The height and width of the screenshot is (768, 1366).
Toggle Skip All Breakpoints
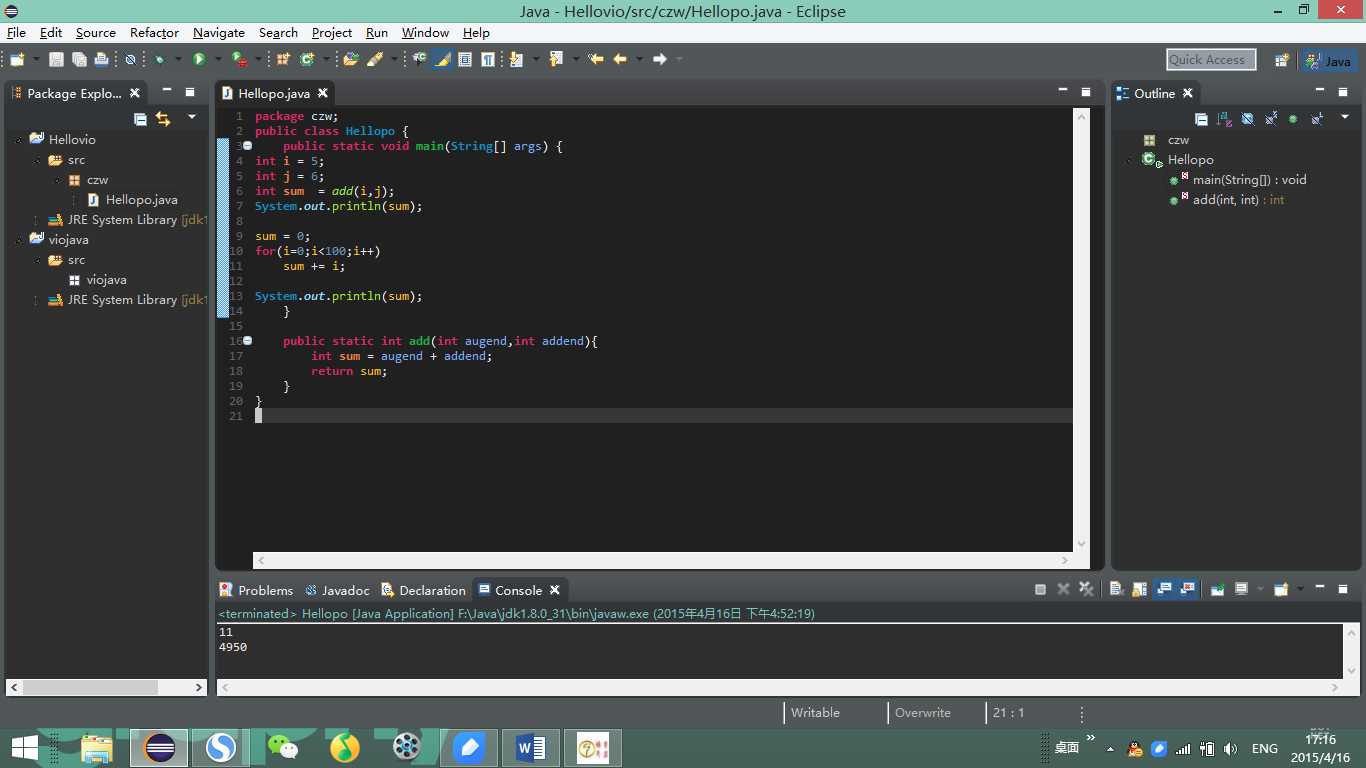130,59
